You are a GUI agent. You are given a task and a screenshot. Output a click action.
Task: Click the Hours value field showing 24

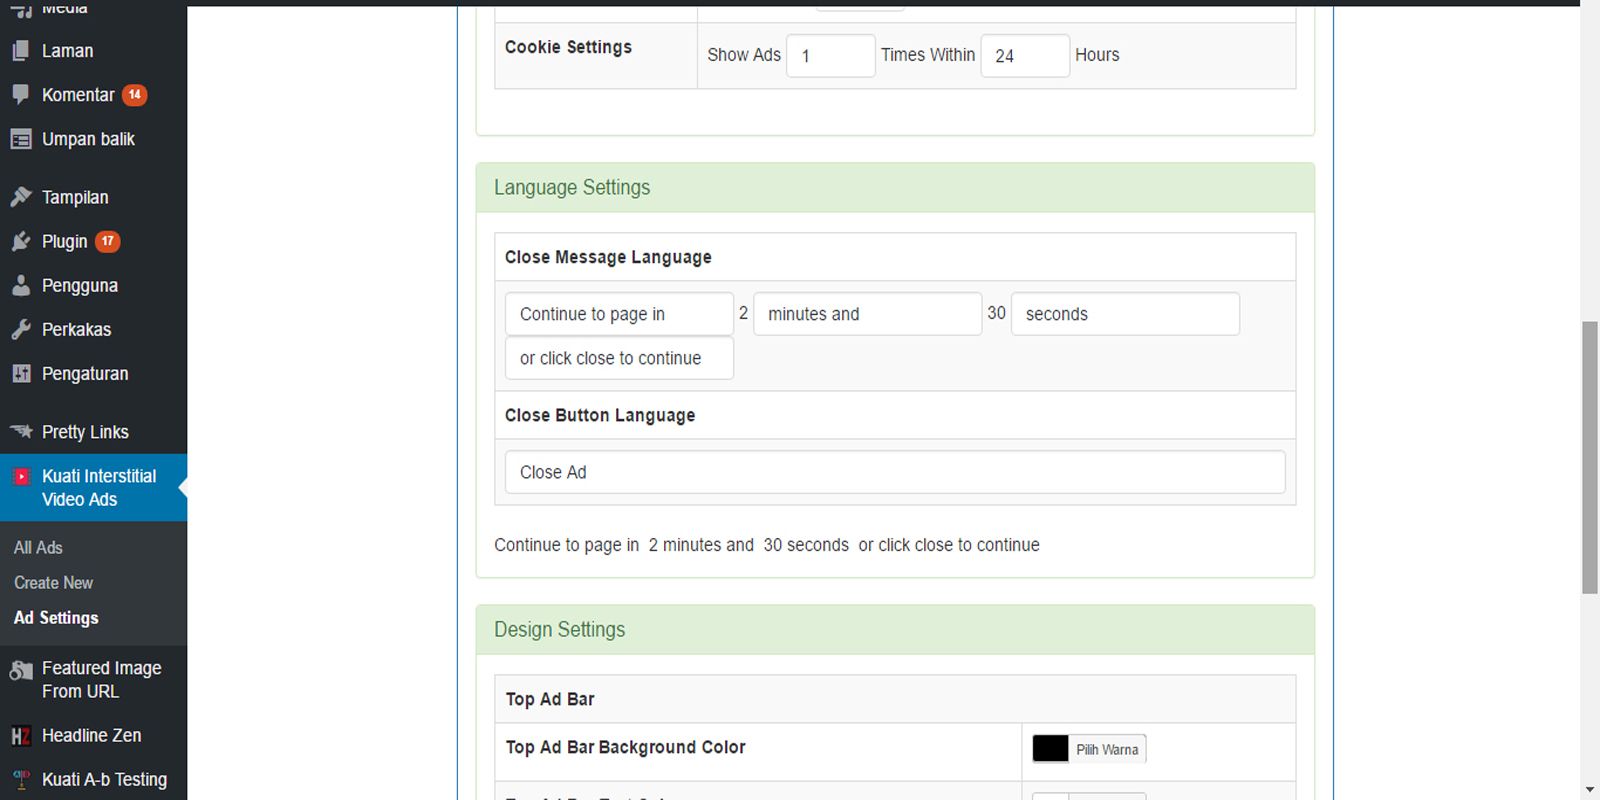click(1024, 56)
